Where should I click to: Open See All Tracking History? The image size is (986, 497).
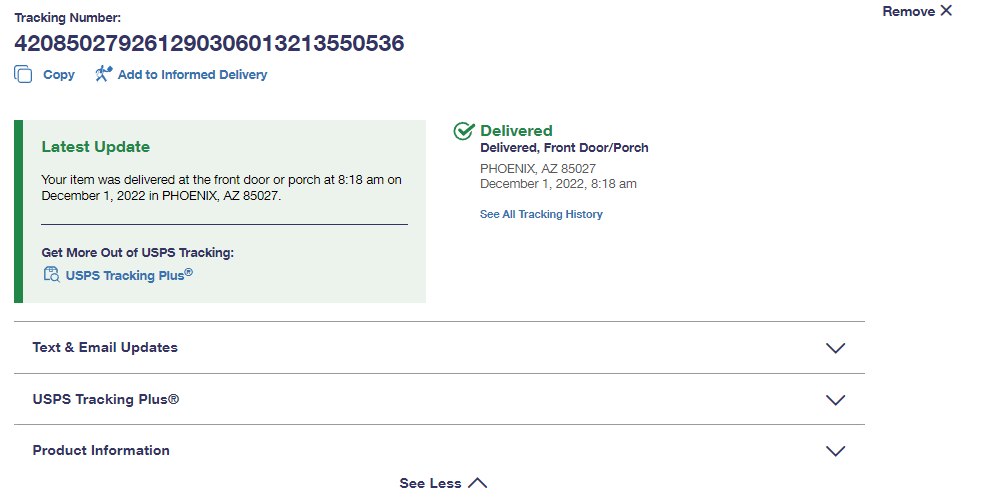pyautogui.click(x=541, y=214)
